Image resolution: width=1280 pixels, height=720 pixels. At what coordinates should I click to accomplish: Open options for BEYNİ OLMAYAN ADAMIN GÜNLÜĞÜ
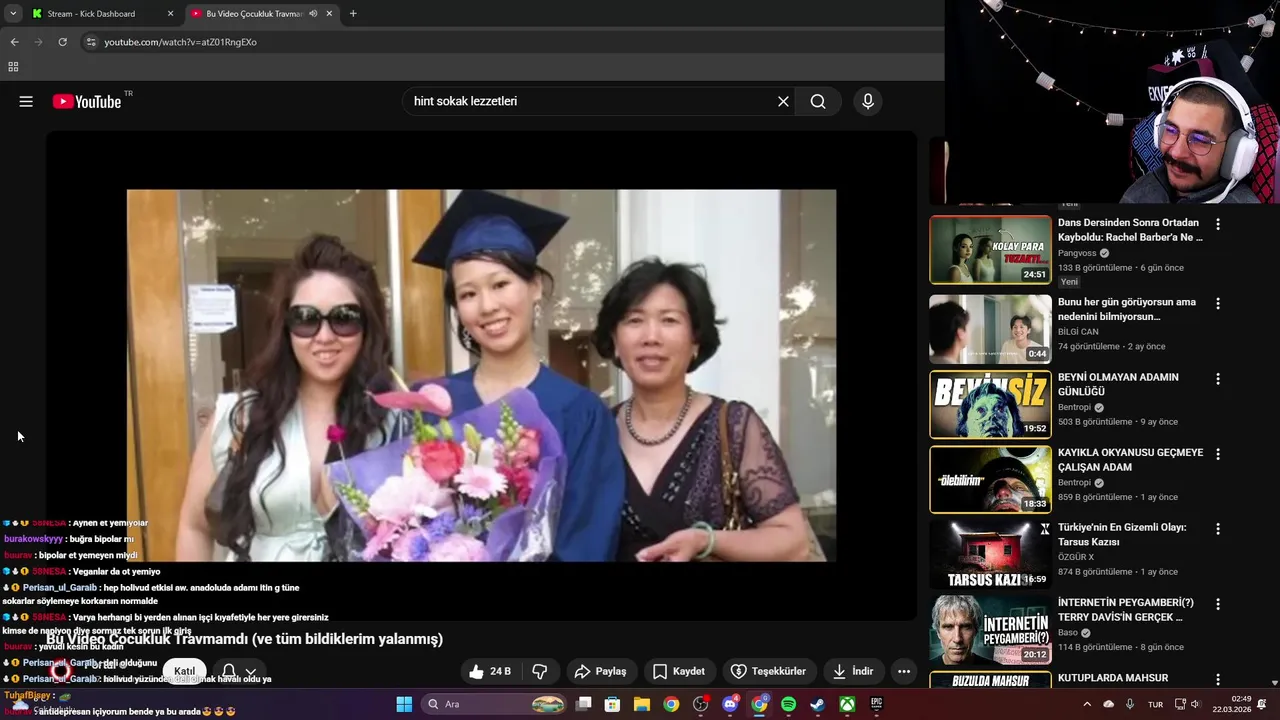[x=1218, y=379]
